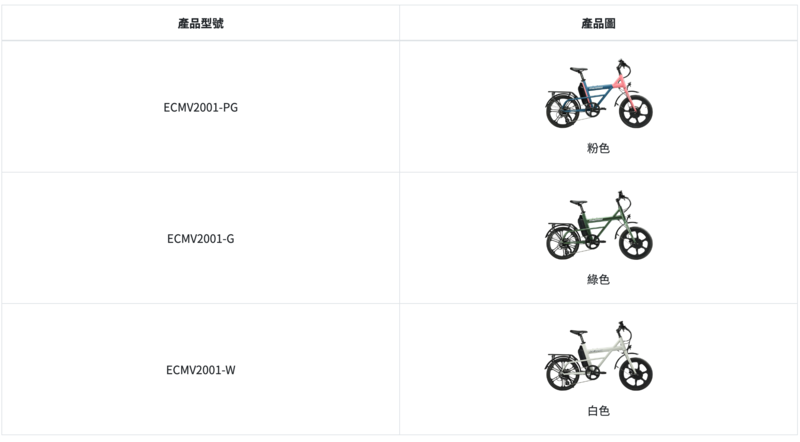Select the ECMV2001-W model number
The width and height of the screenshot is (800, 442).
[201, 370]
